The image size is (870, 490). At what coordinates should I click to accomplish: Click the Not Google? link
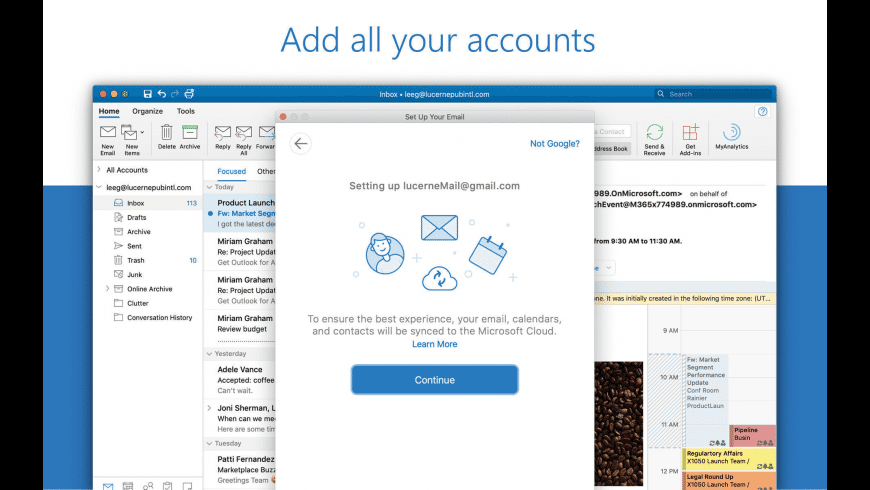pos(554,144)
